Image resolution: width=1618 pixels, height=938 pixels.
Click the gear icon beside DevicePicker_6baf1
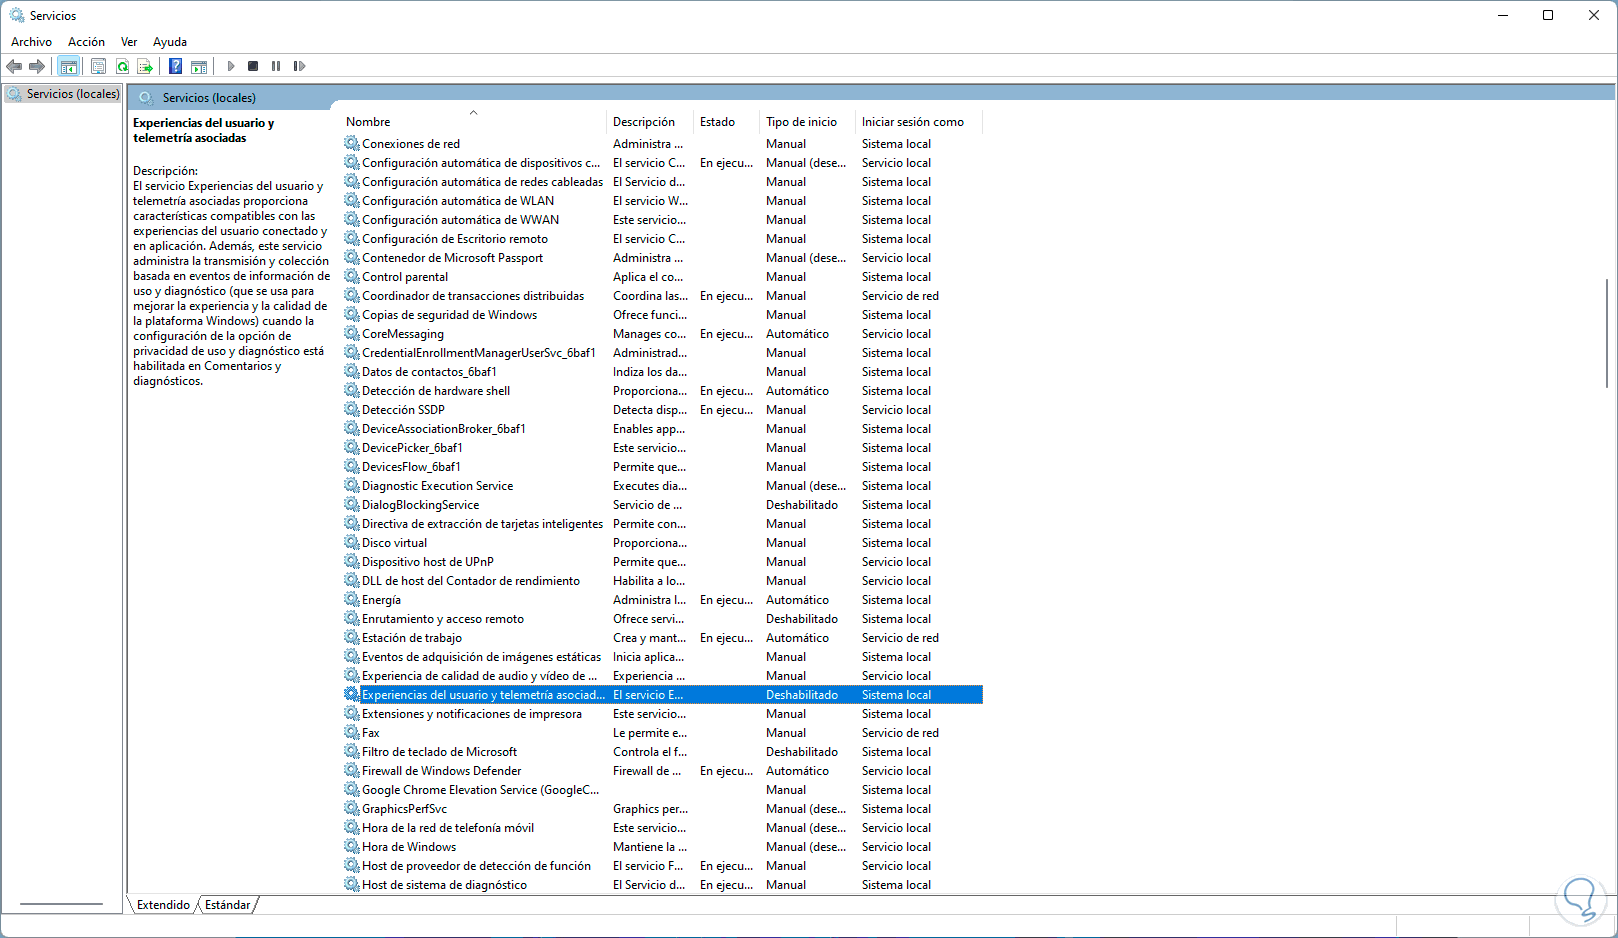pos(352,447)
